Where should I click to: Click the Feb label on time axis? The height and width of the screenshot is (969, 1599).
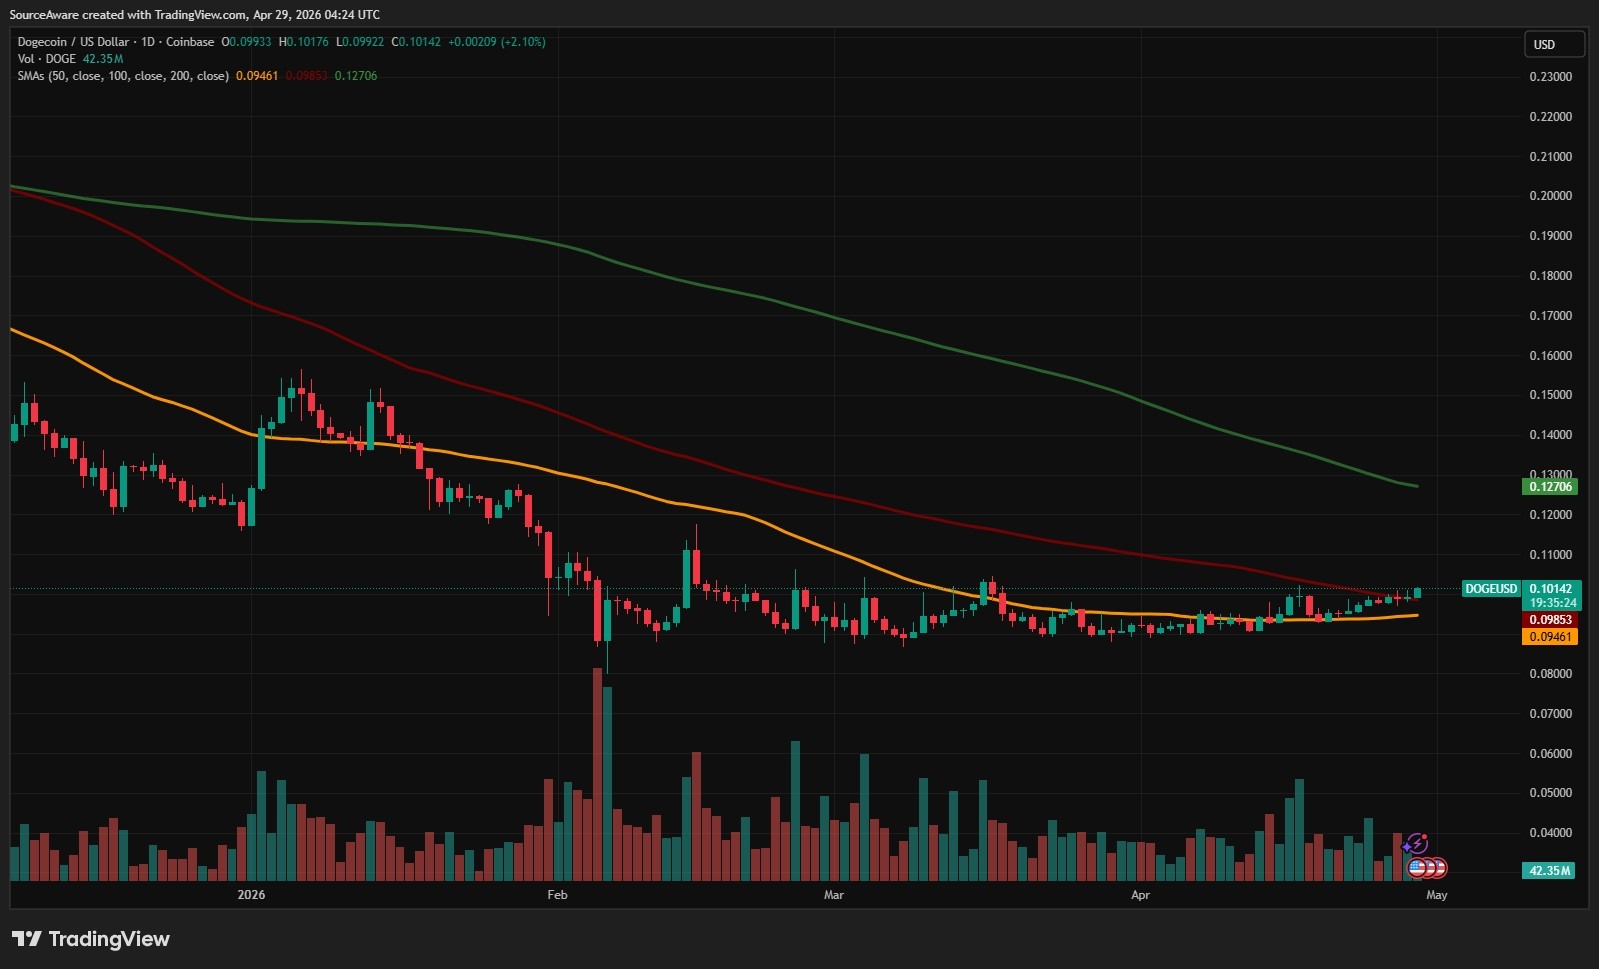[x=557, y=895]
